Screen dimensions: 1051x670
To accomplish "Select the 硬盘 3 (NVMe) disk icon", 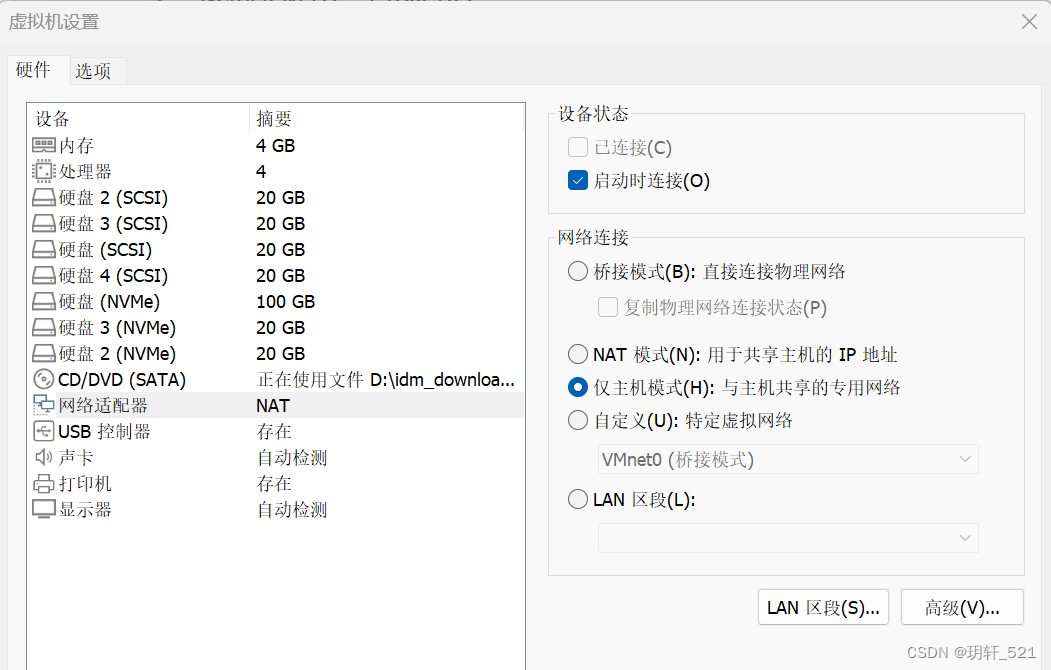I will tap(44, 328).
